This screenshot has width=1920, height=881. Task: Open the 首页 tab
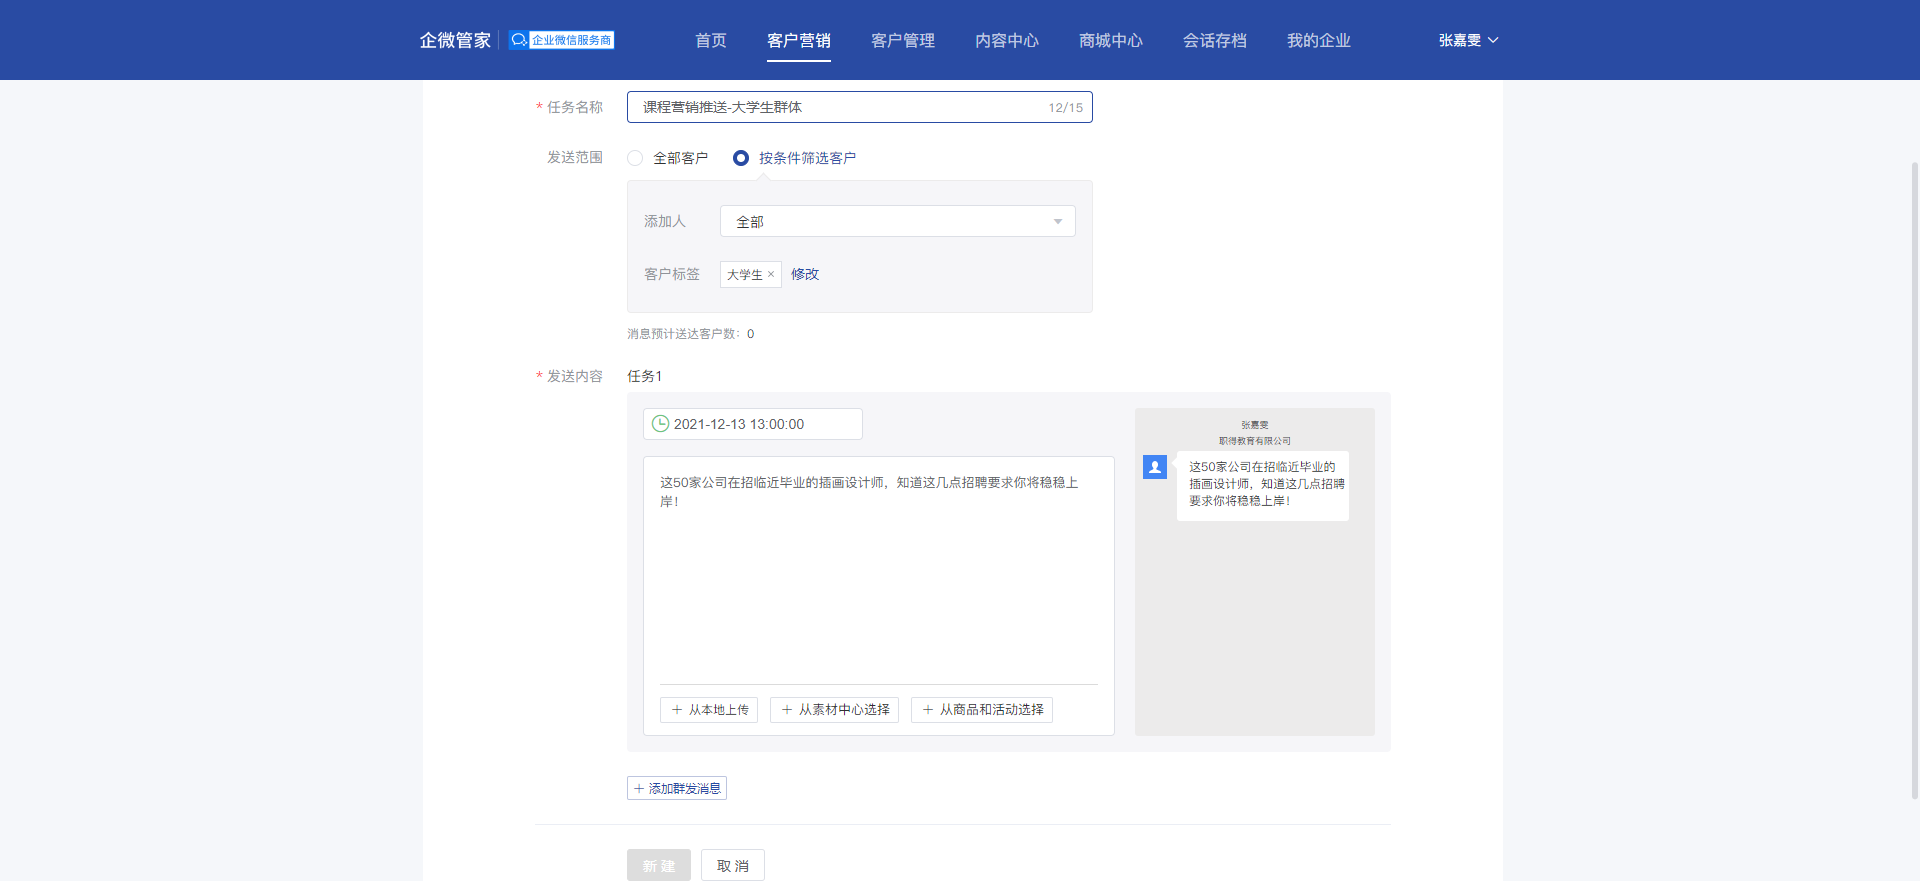(711, 40)
